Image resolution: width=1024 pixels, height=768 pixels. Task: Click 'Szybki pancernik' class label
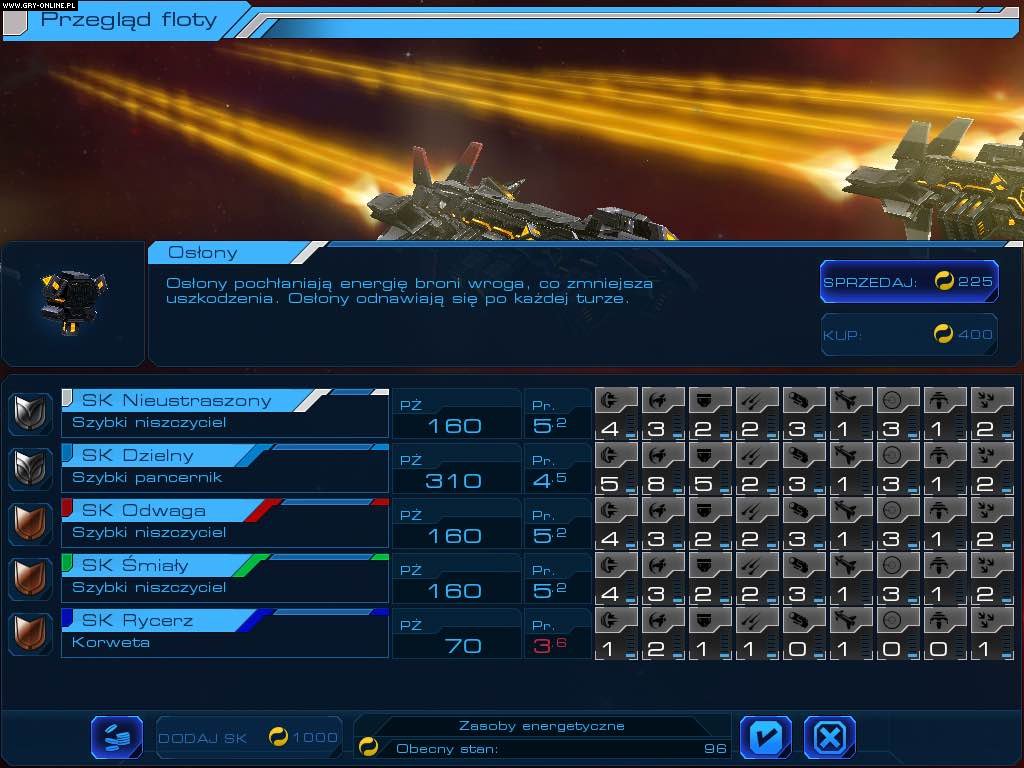(x=147, y=477)
